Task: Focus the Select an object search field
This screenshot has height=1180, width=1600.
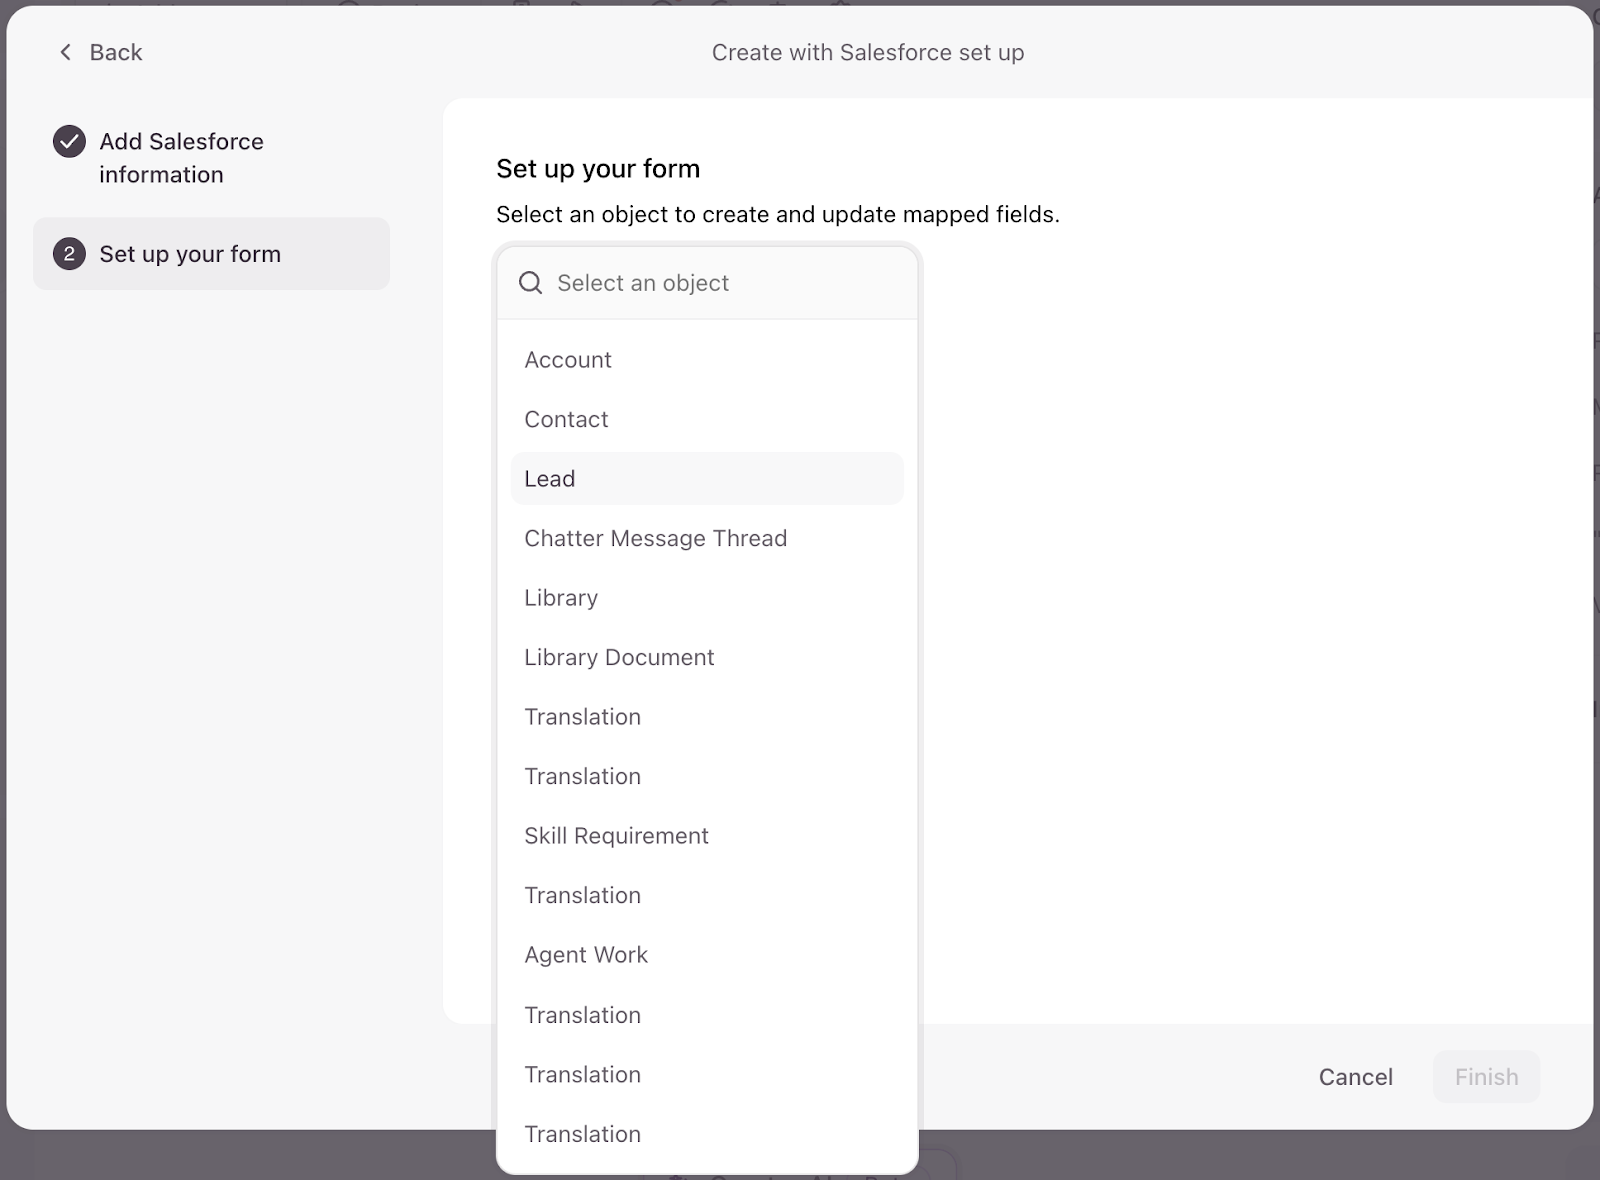Action: click(x=720, y=283)
